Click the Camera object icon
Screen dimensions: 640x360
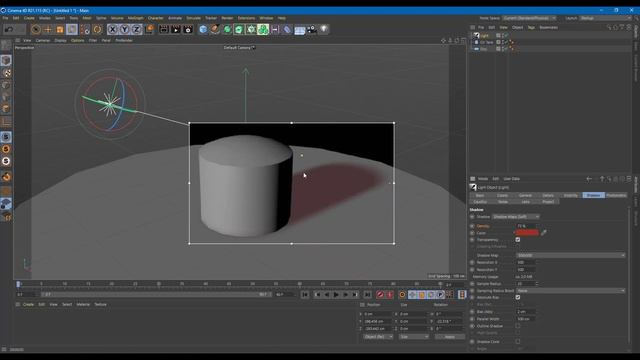tap(312, 29)
